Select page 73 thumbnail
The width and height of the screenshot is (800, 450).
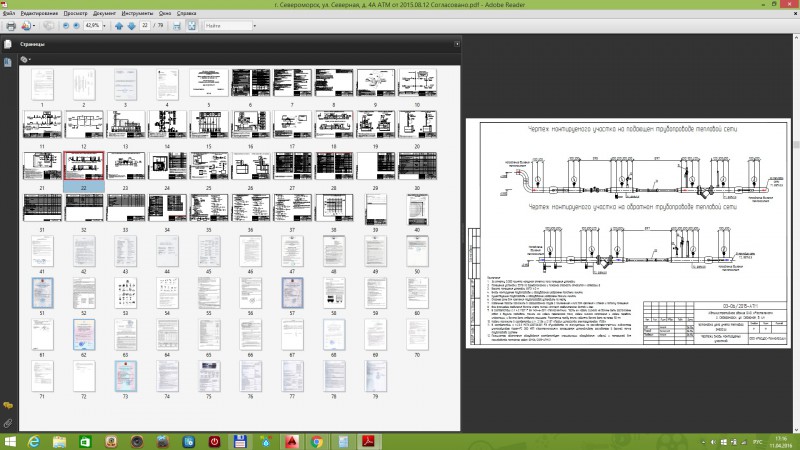(126, 376)
